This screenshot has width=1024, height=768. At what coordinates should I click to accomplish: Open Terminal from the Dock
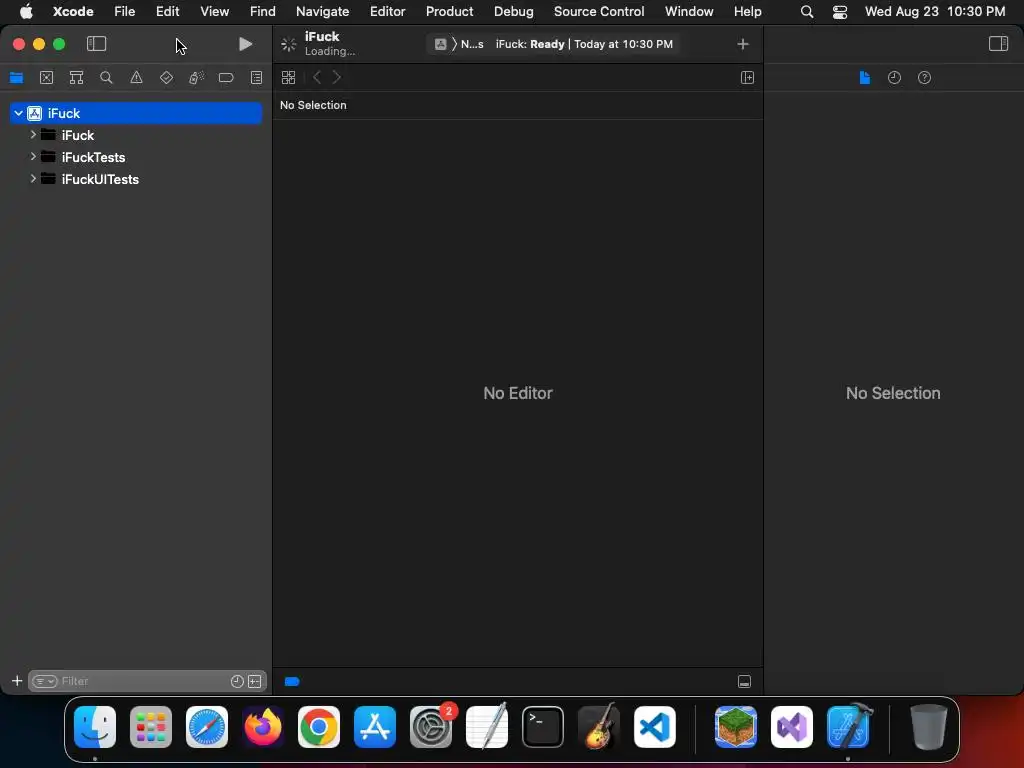click(x=543, y=727)
